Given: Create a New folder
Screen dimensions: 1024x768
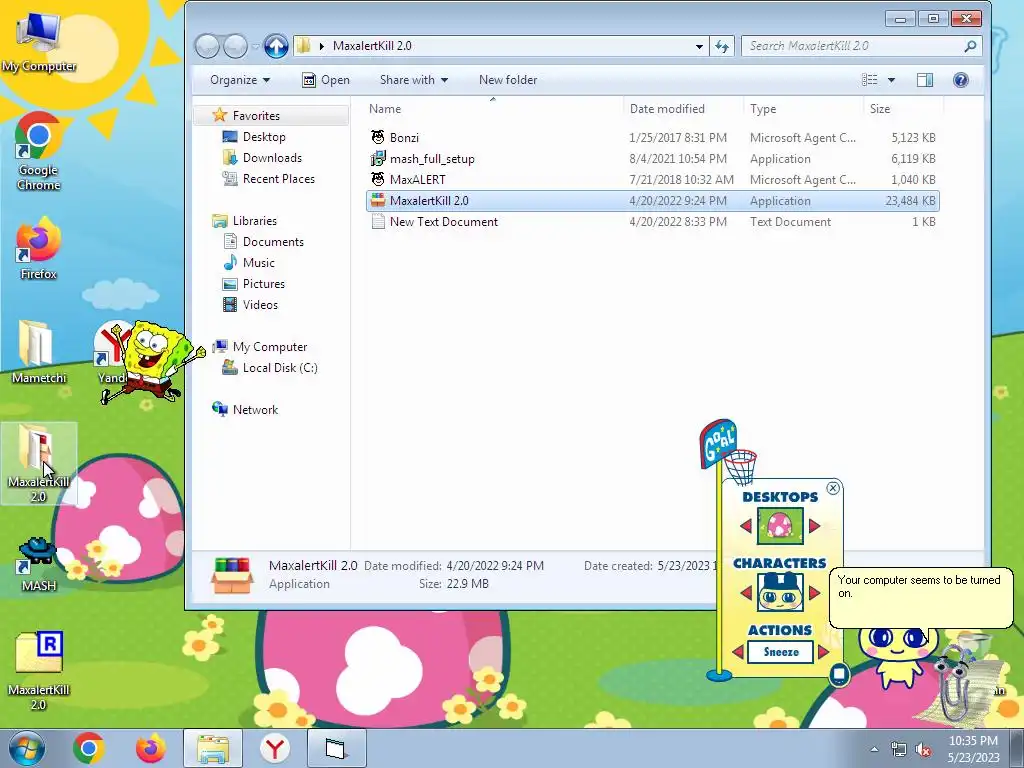Looking at the screenshot, I should (507, 80).
